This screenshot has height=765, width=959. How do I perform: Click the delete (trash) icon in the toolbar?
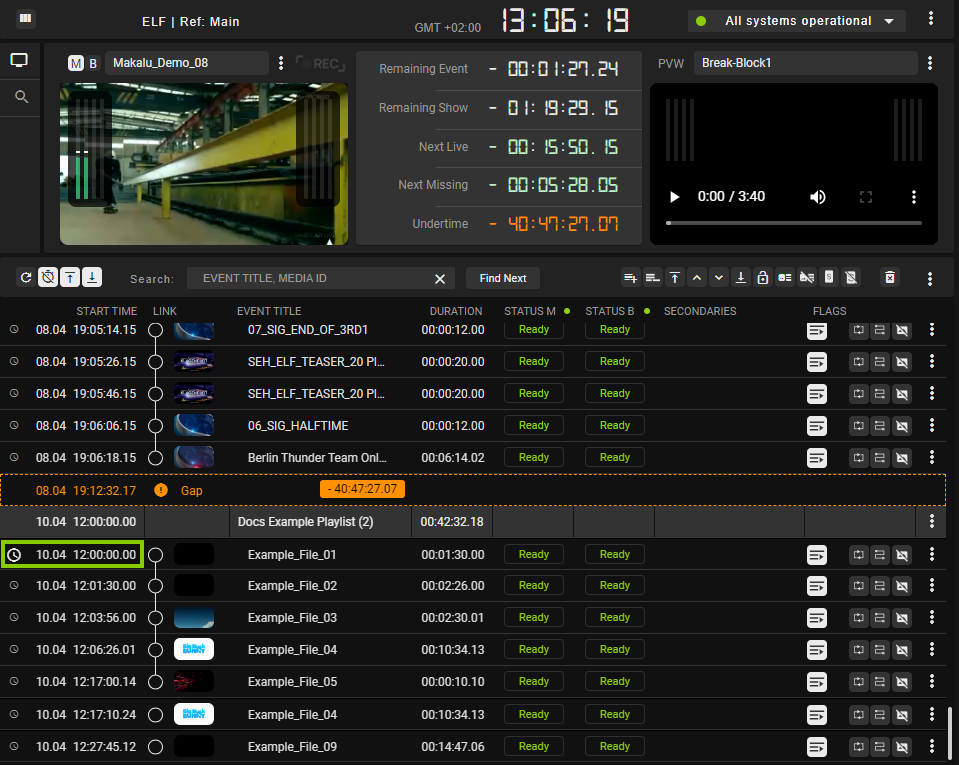(x=890, y=277)
